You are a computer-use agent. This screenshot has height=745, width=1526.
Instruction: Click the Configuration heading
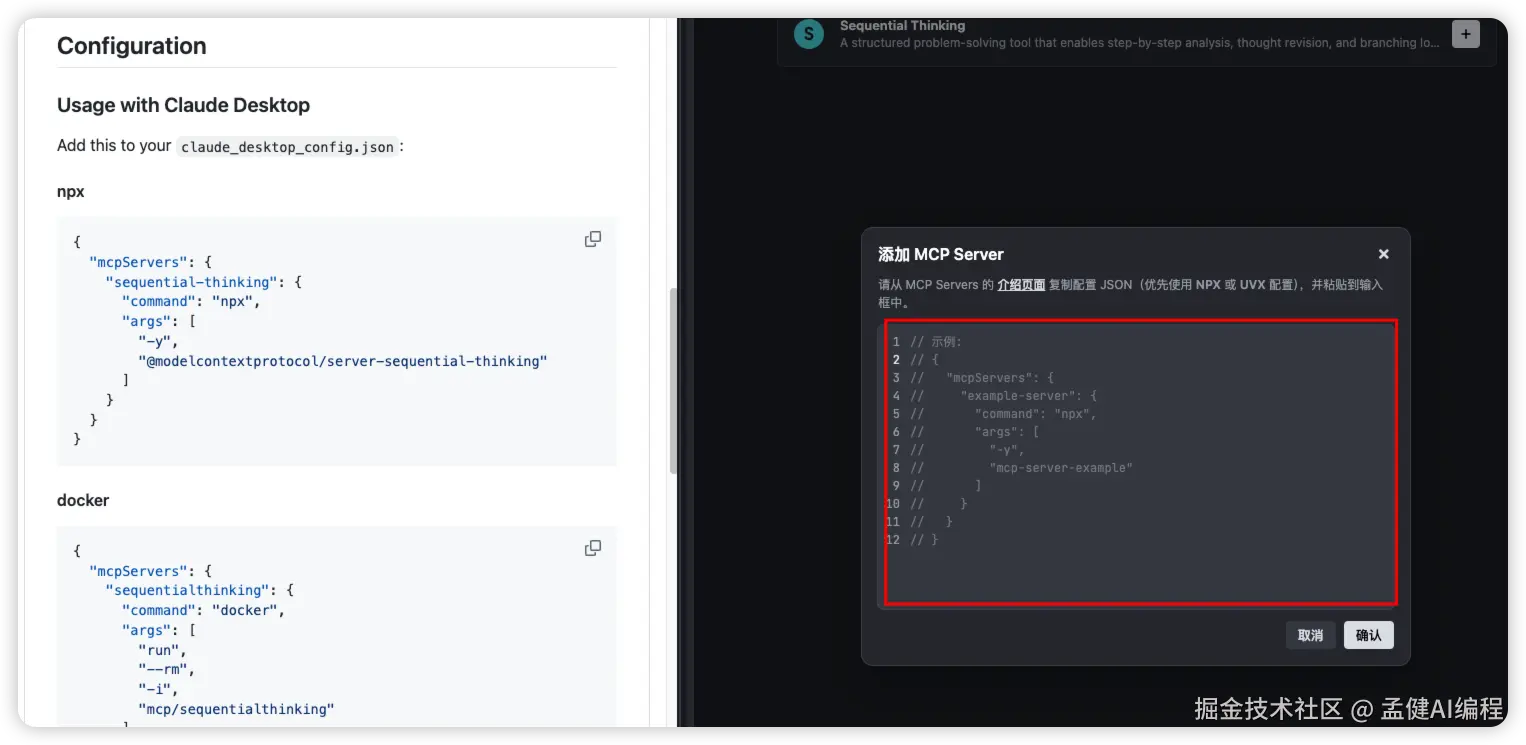132,46
